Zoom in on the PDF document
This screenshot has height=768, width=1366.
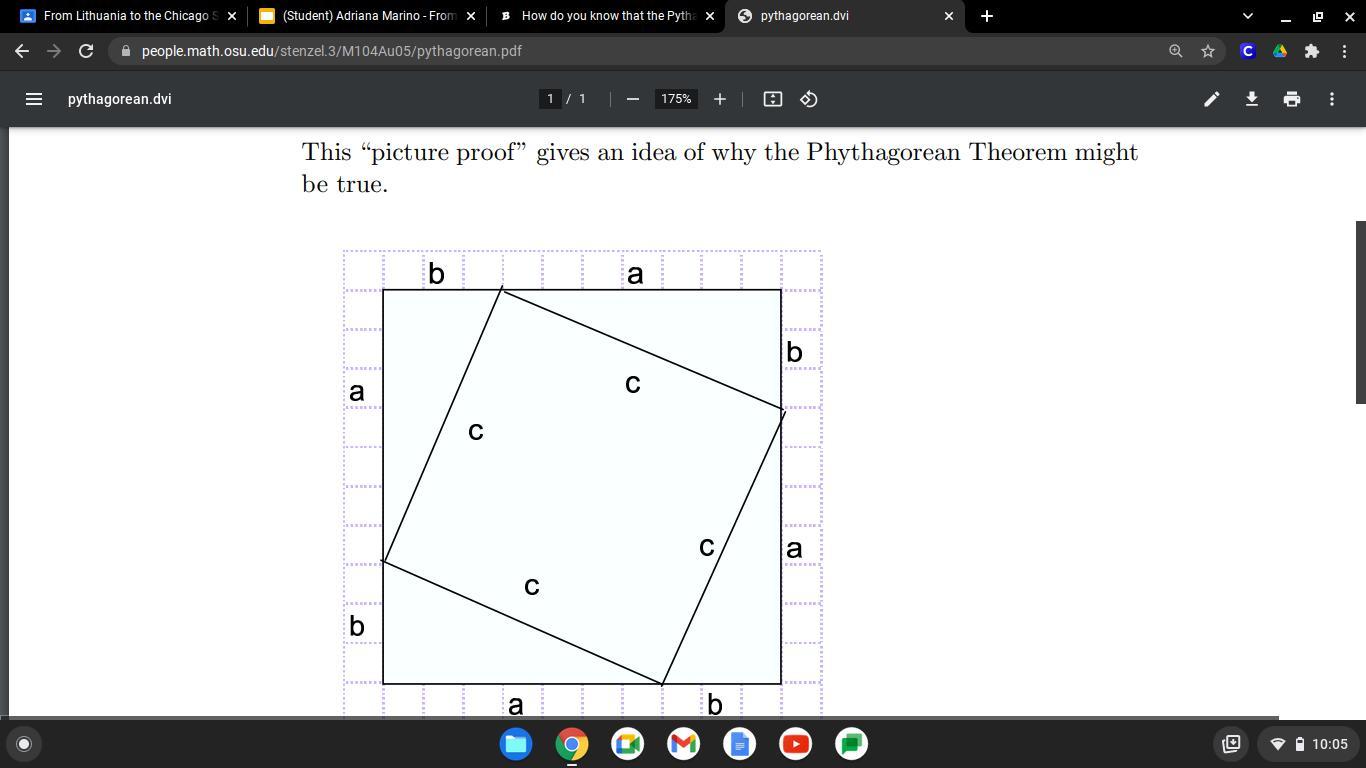coord(720,99)
